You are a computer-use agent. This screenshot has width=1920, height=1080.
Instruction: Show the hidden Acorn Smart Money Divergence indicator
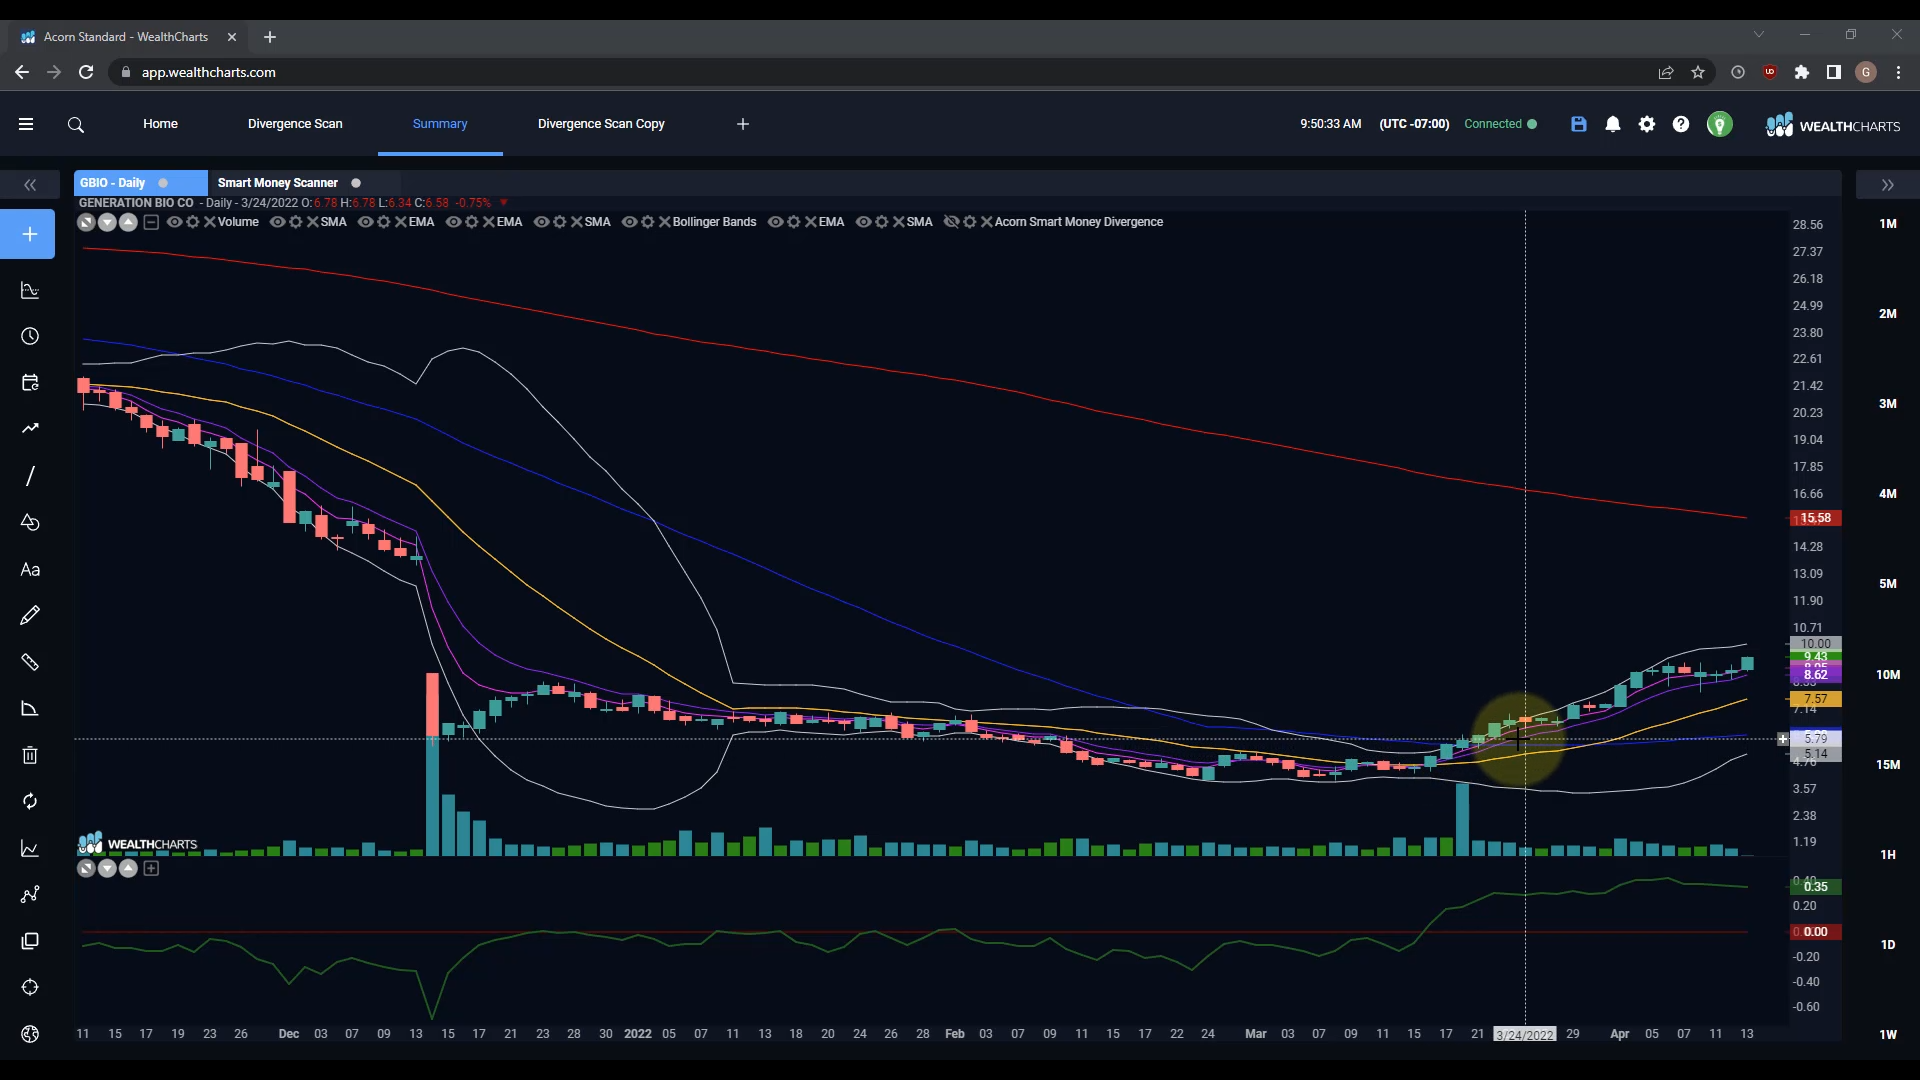click(x=951, y=222)
